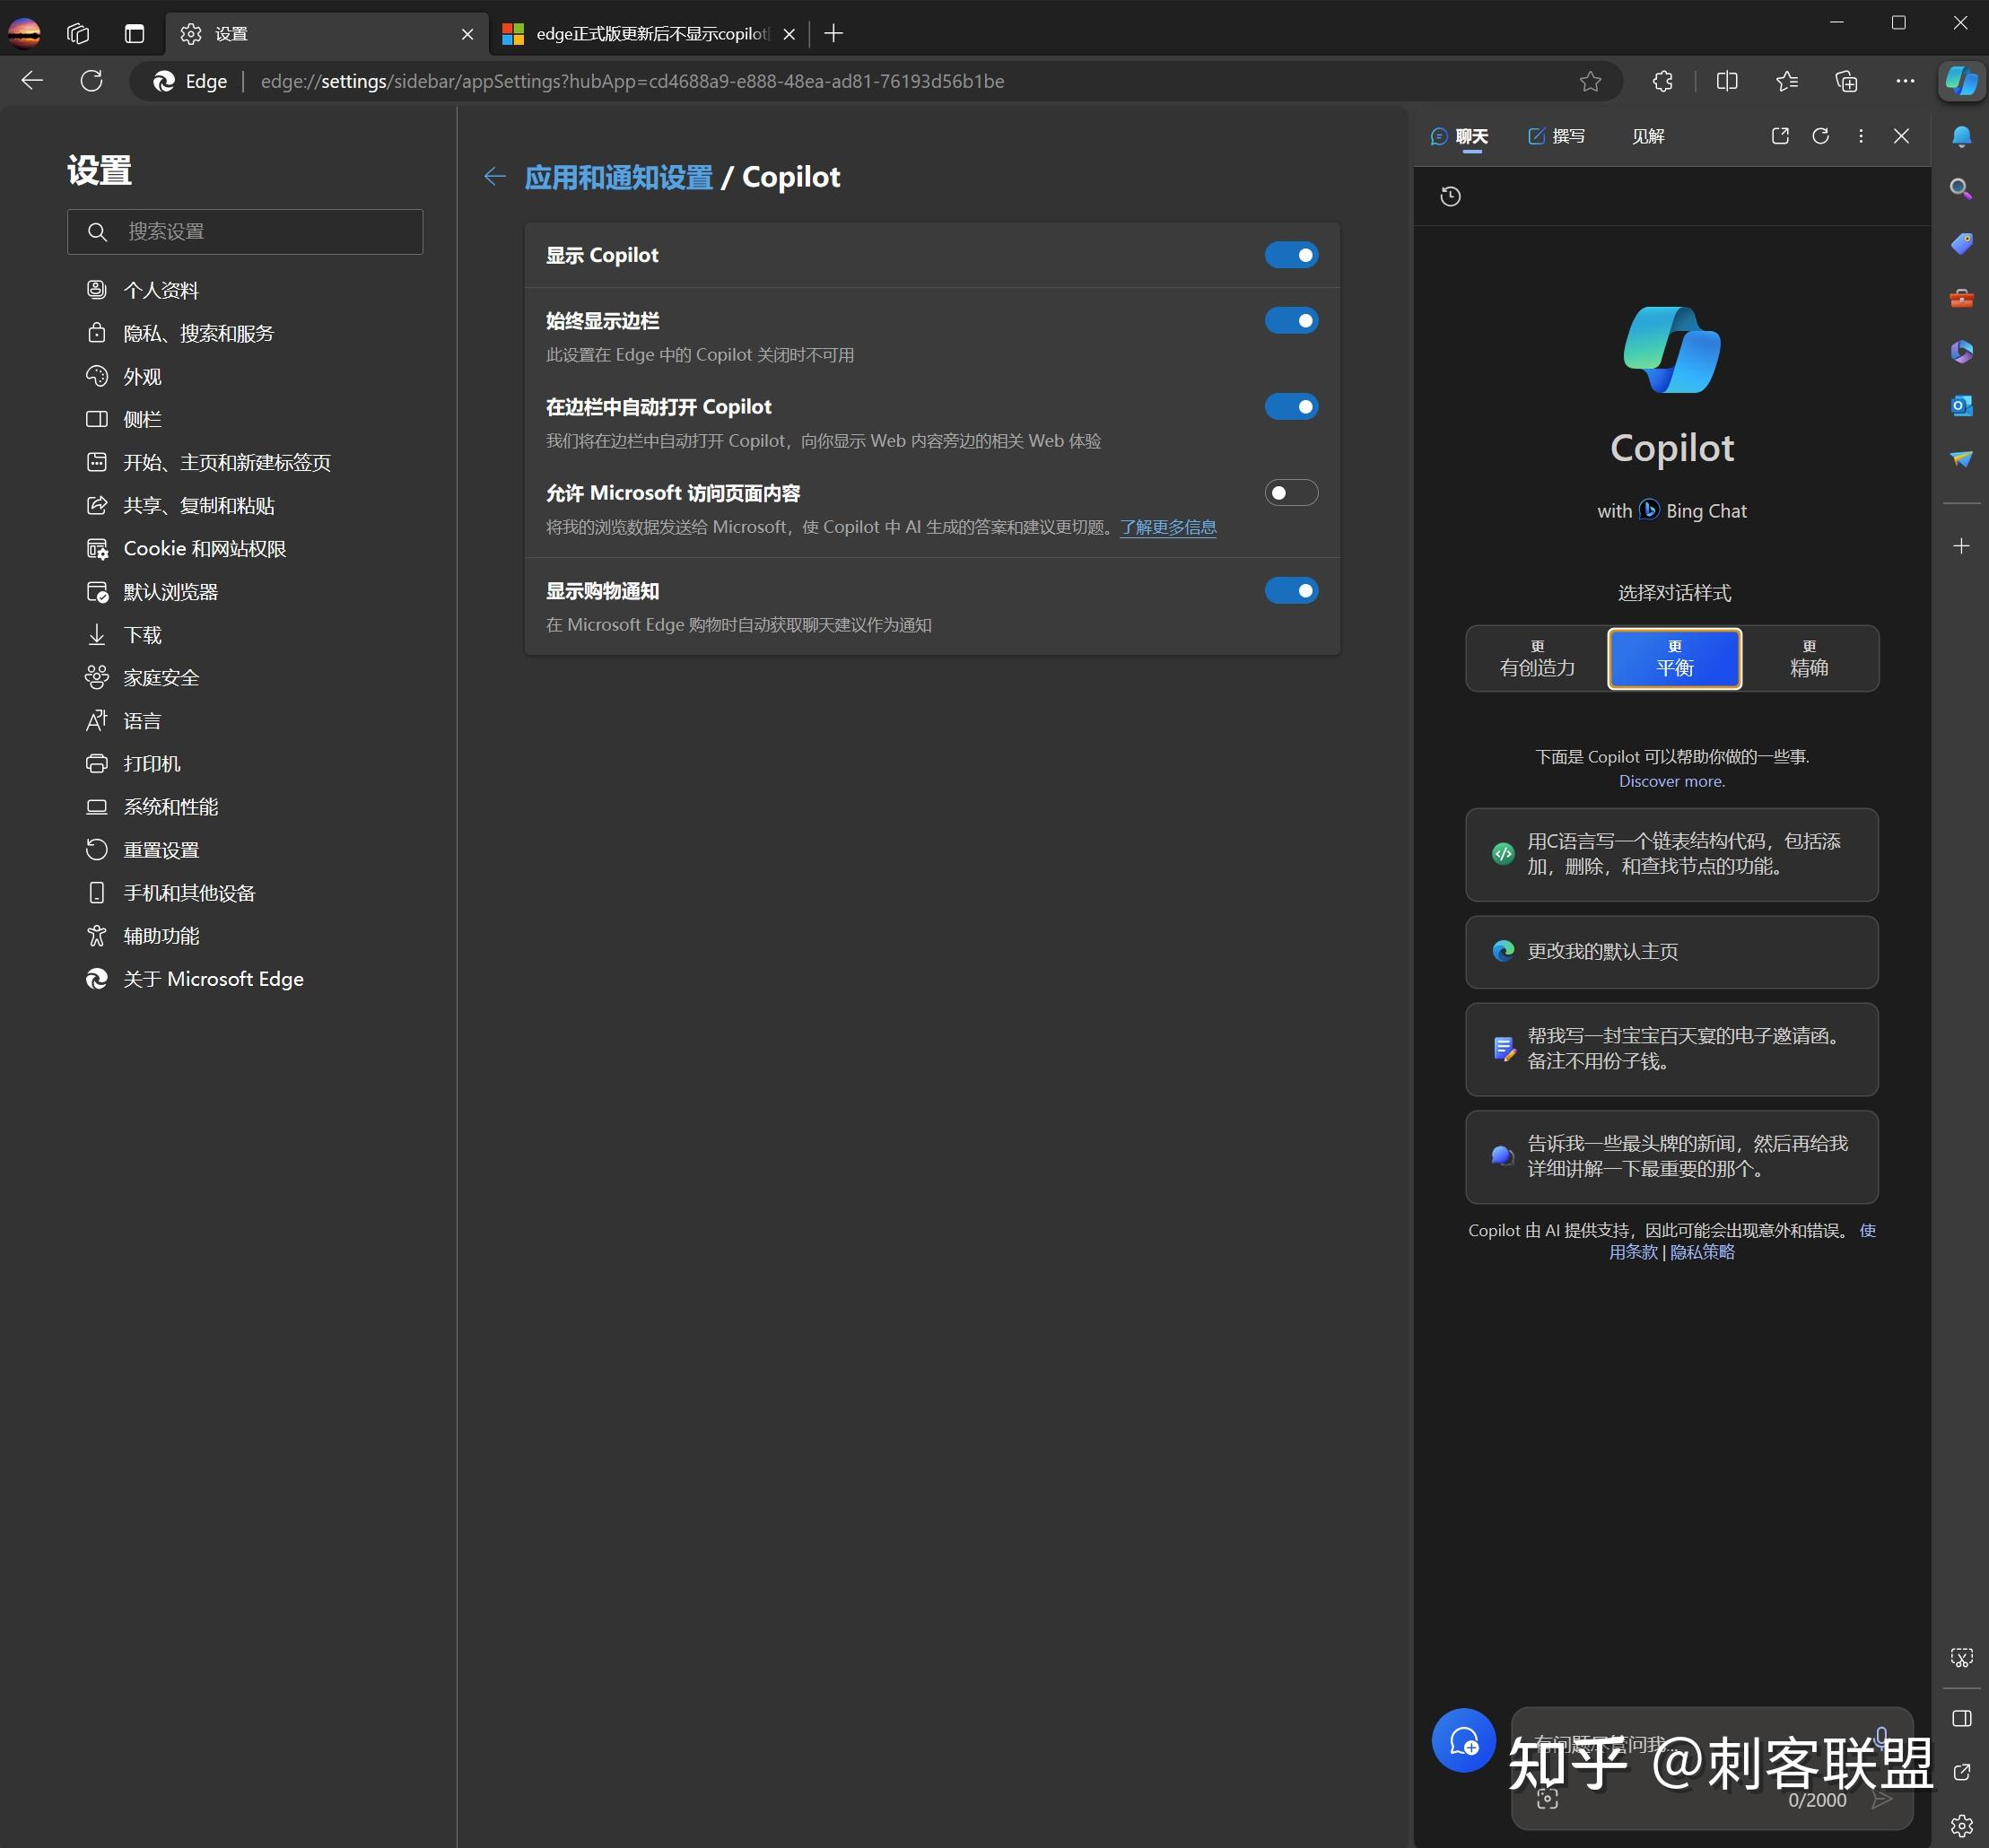Click the Discover more link
The width and height of the screenshot is (1989, 1848).
click(x=1671, y=781)
